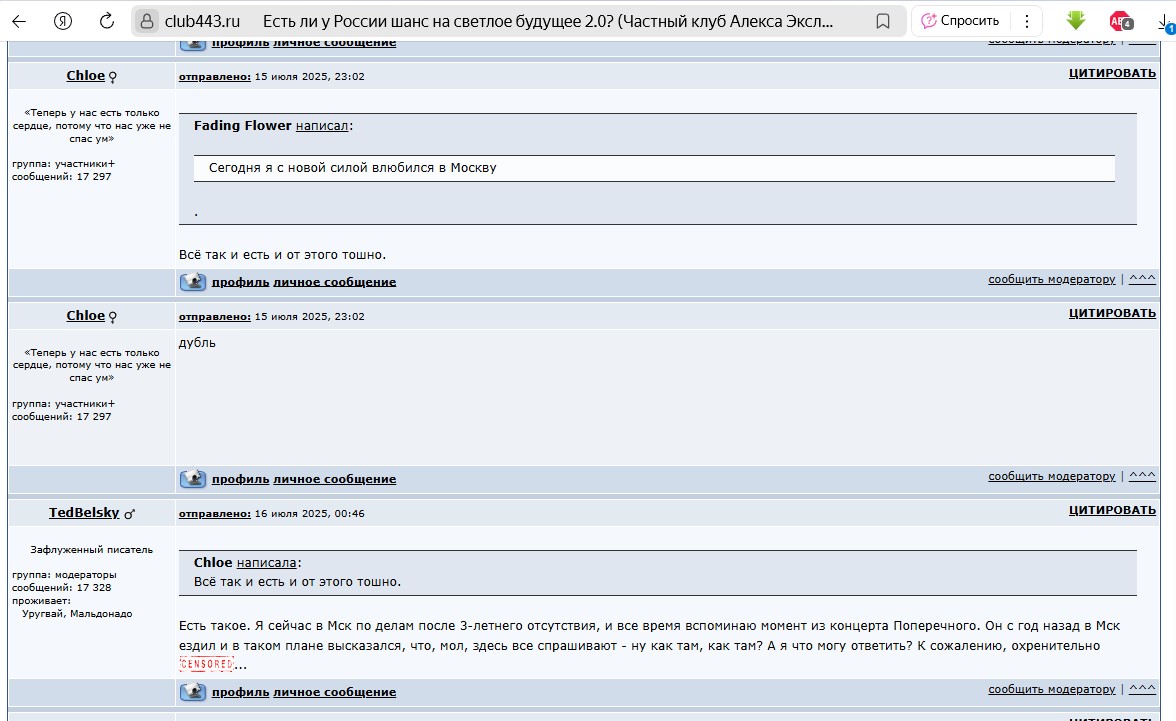
Task: Report the "дубль" post via "сообщить модератору"
Action: pyautogui.click(x=1051, y=477)
